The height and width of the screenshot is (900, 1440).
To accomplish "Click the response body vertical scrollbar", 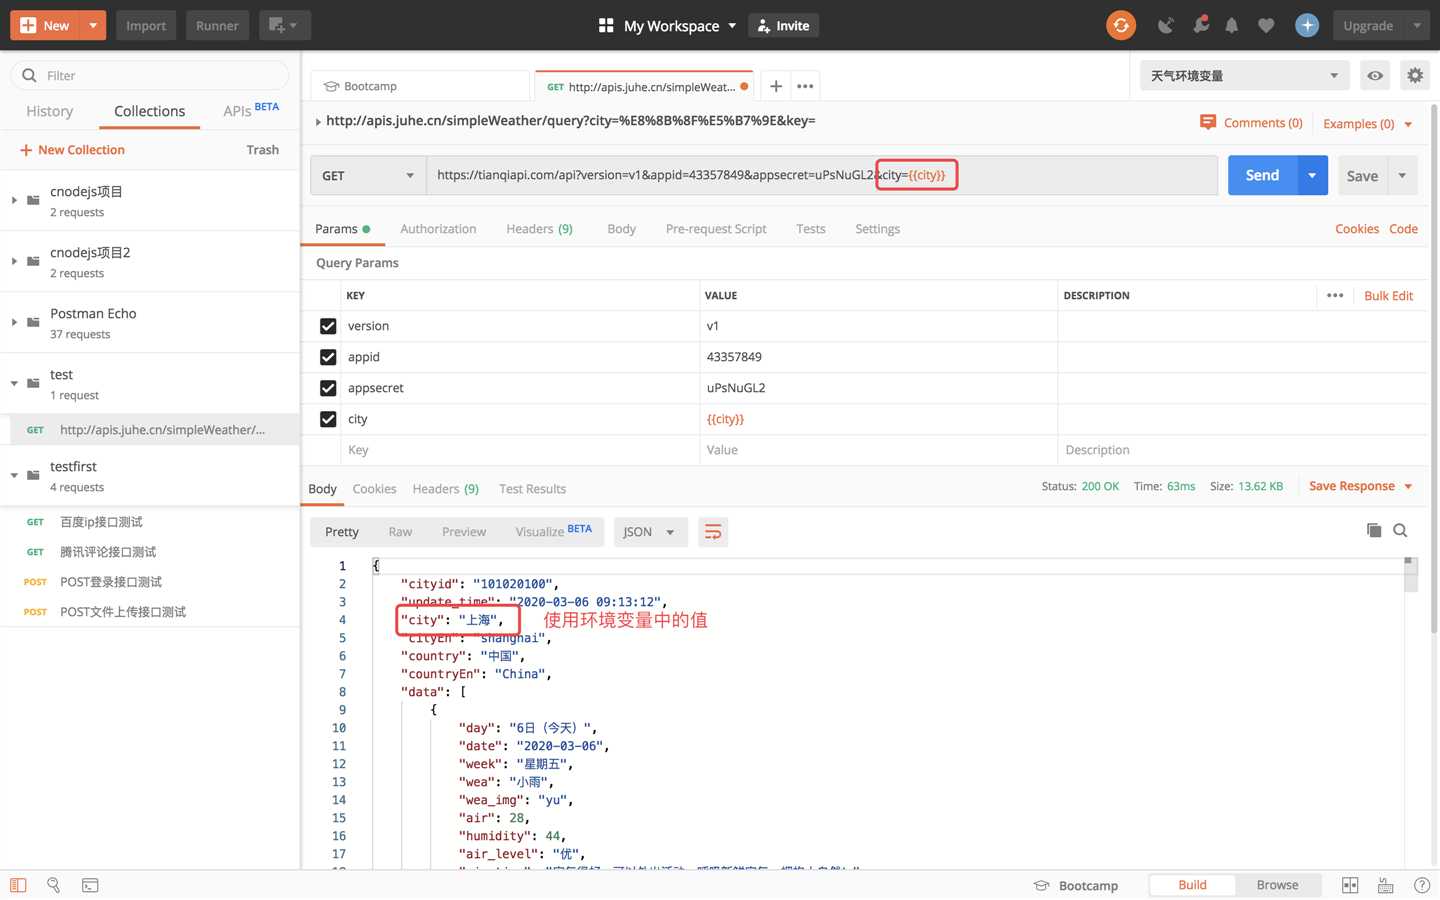I will click(x=1411, y=575).
